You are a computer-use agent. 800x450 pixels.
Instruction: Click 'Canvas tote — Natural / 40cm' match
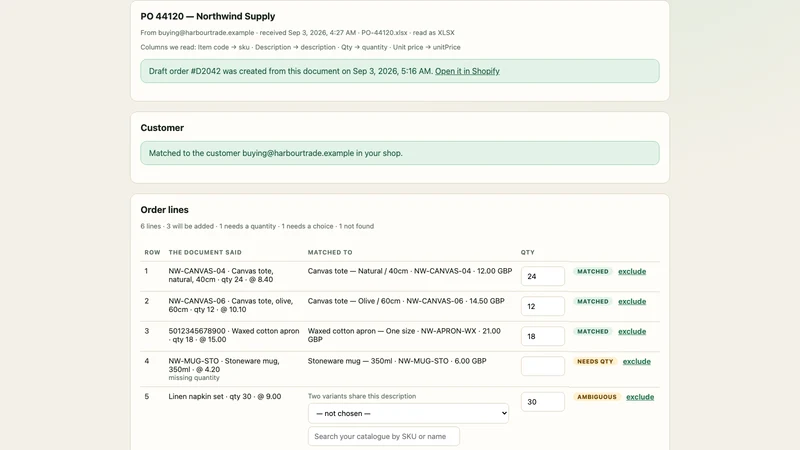point(410,271)
